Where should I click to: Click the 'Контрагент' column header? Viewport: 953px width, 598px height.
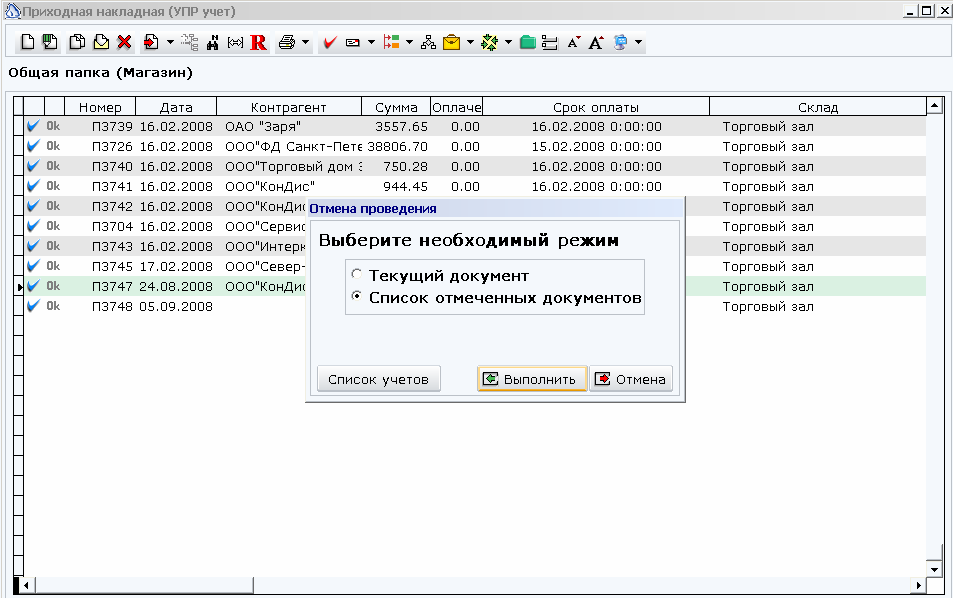pyautogui.click(x=289, y=107)
